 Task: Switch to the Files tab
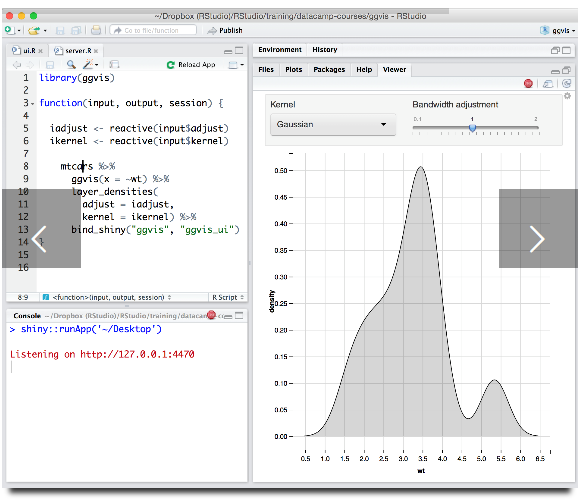tap(266, 70)
